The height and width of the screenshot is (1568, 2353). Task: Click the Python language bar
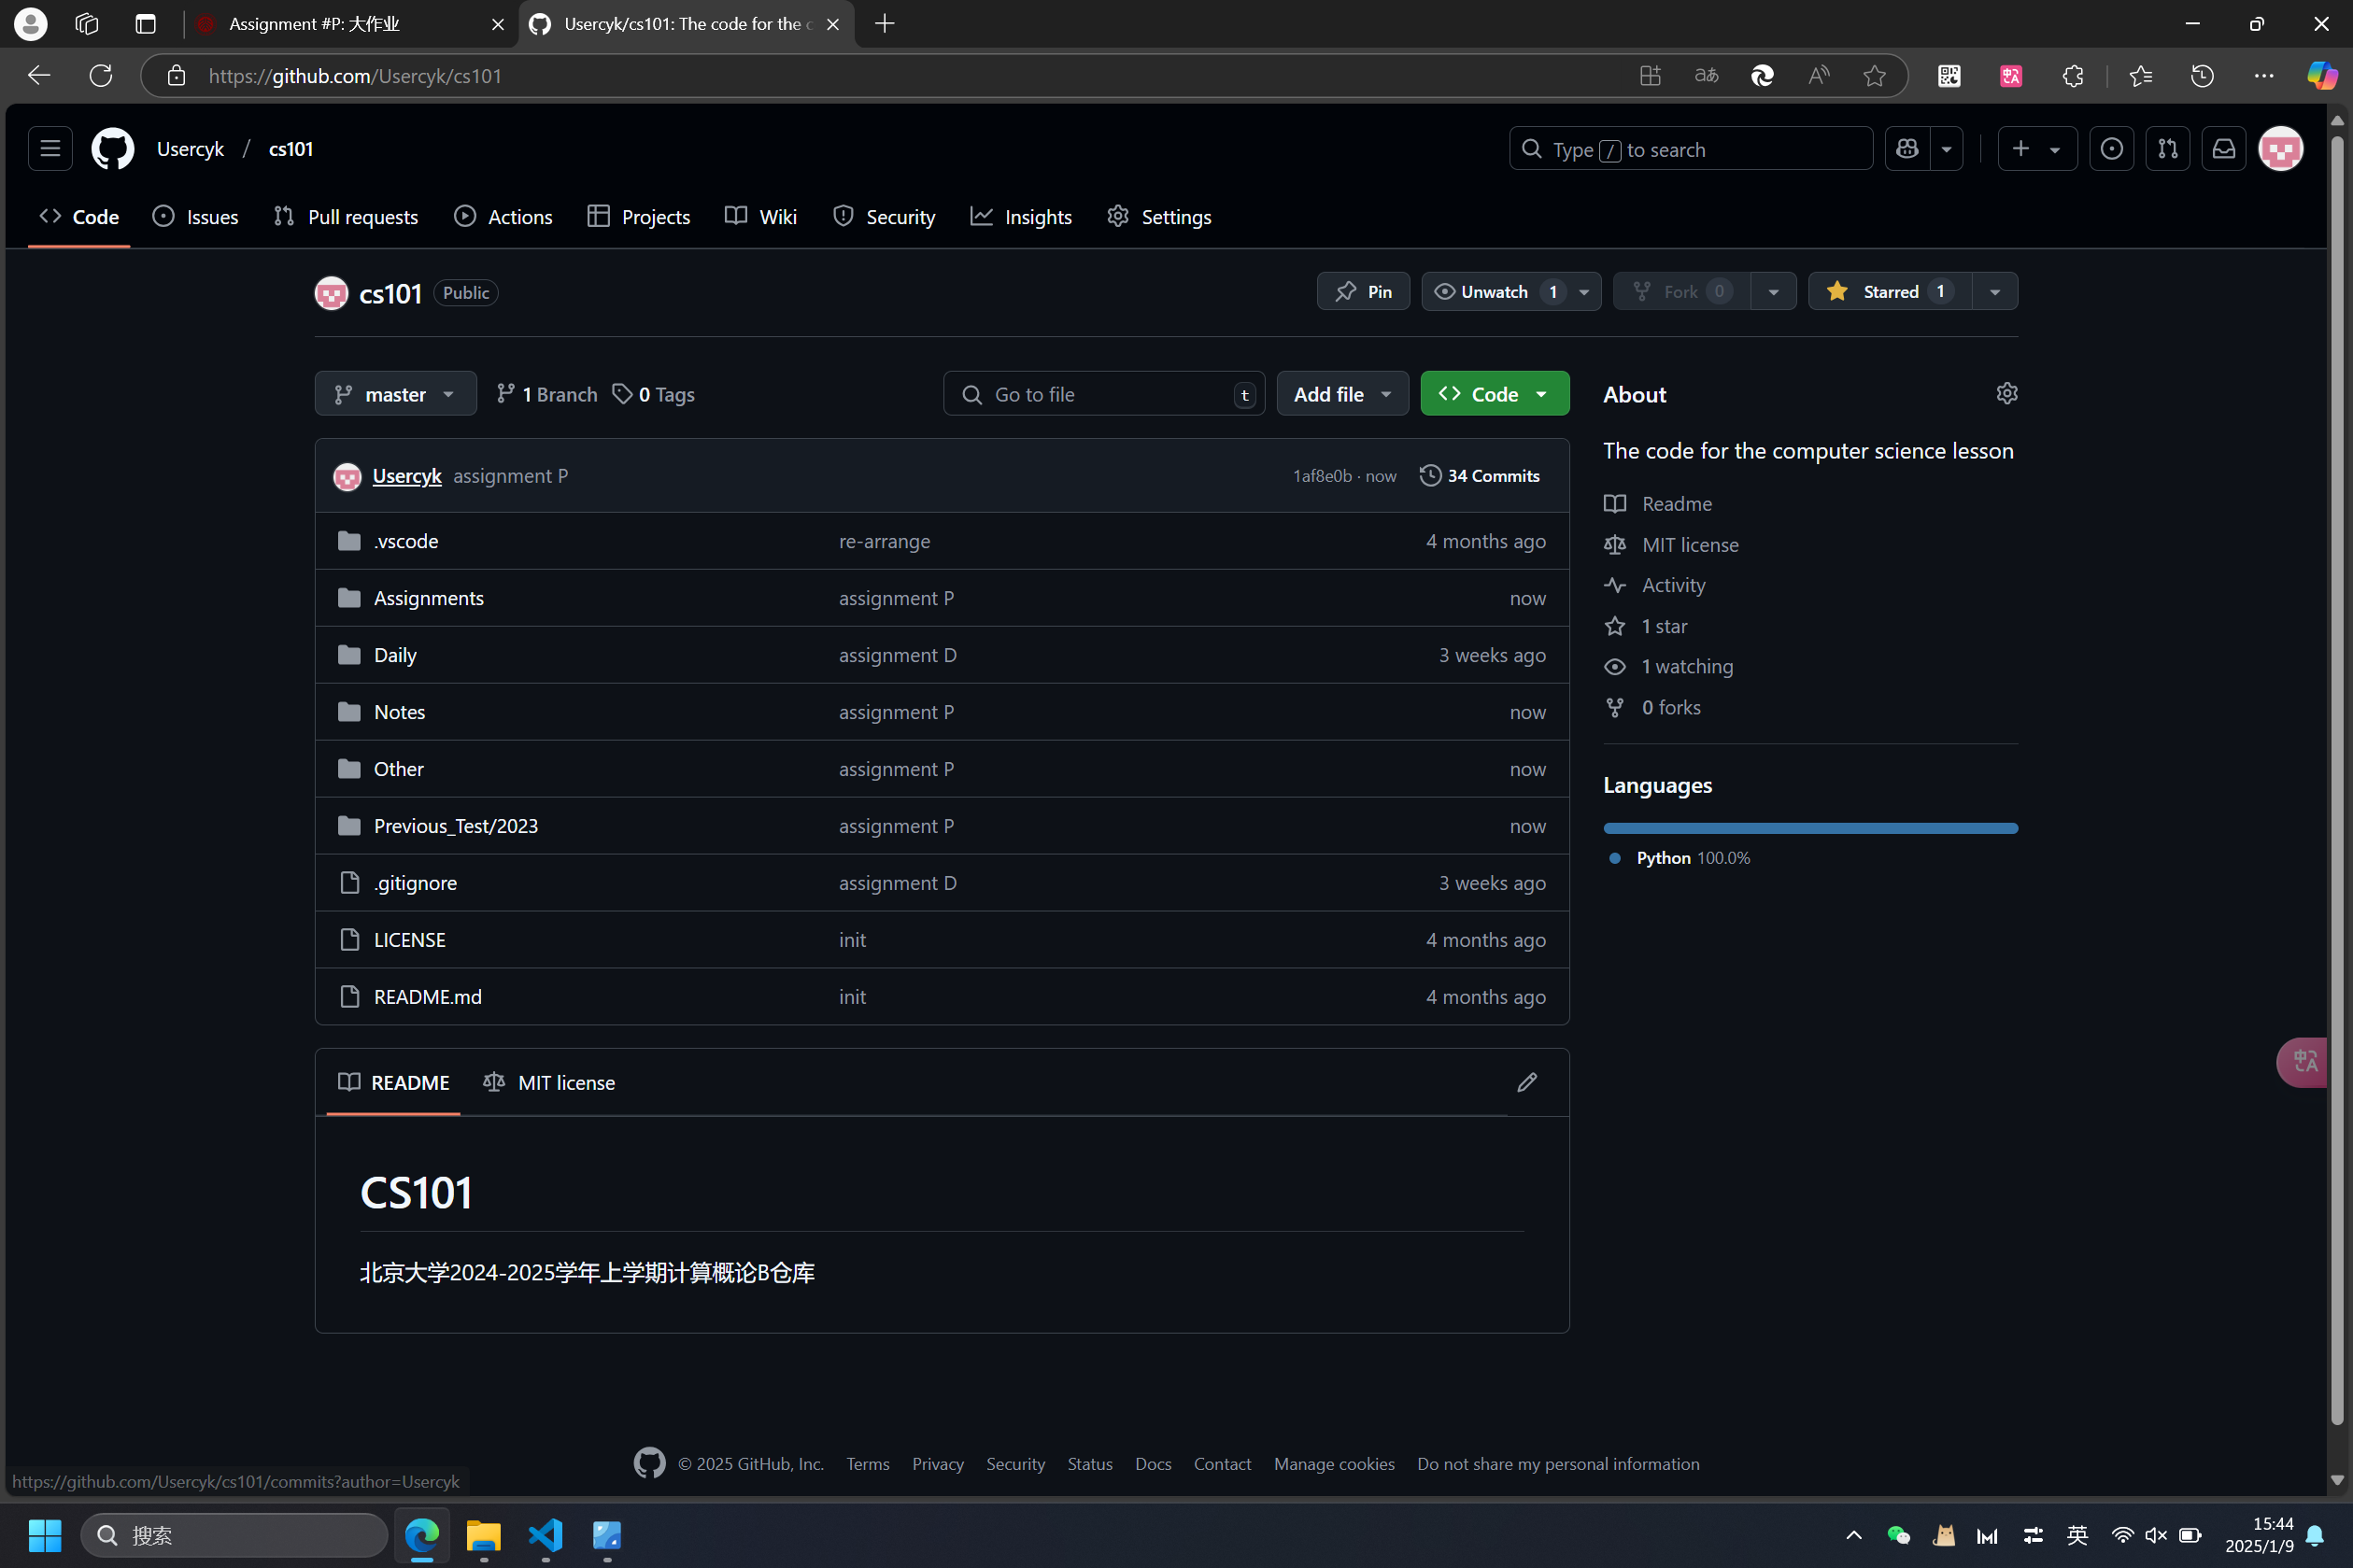(1810, 828)
